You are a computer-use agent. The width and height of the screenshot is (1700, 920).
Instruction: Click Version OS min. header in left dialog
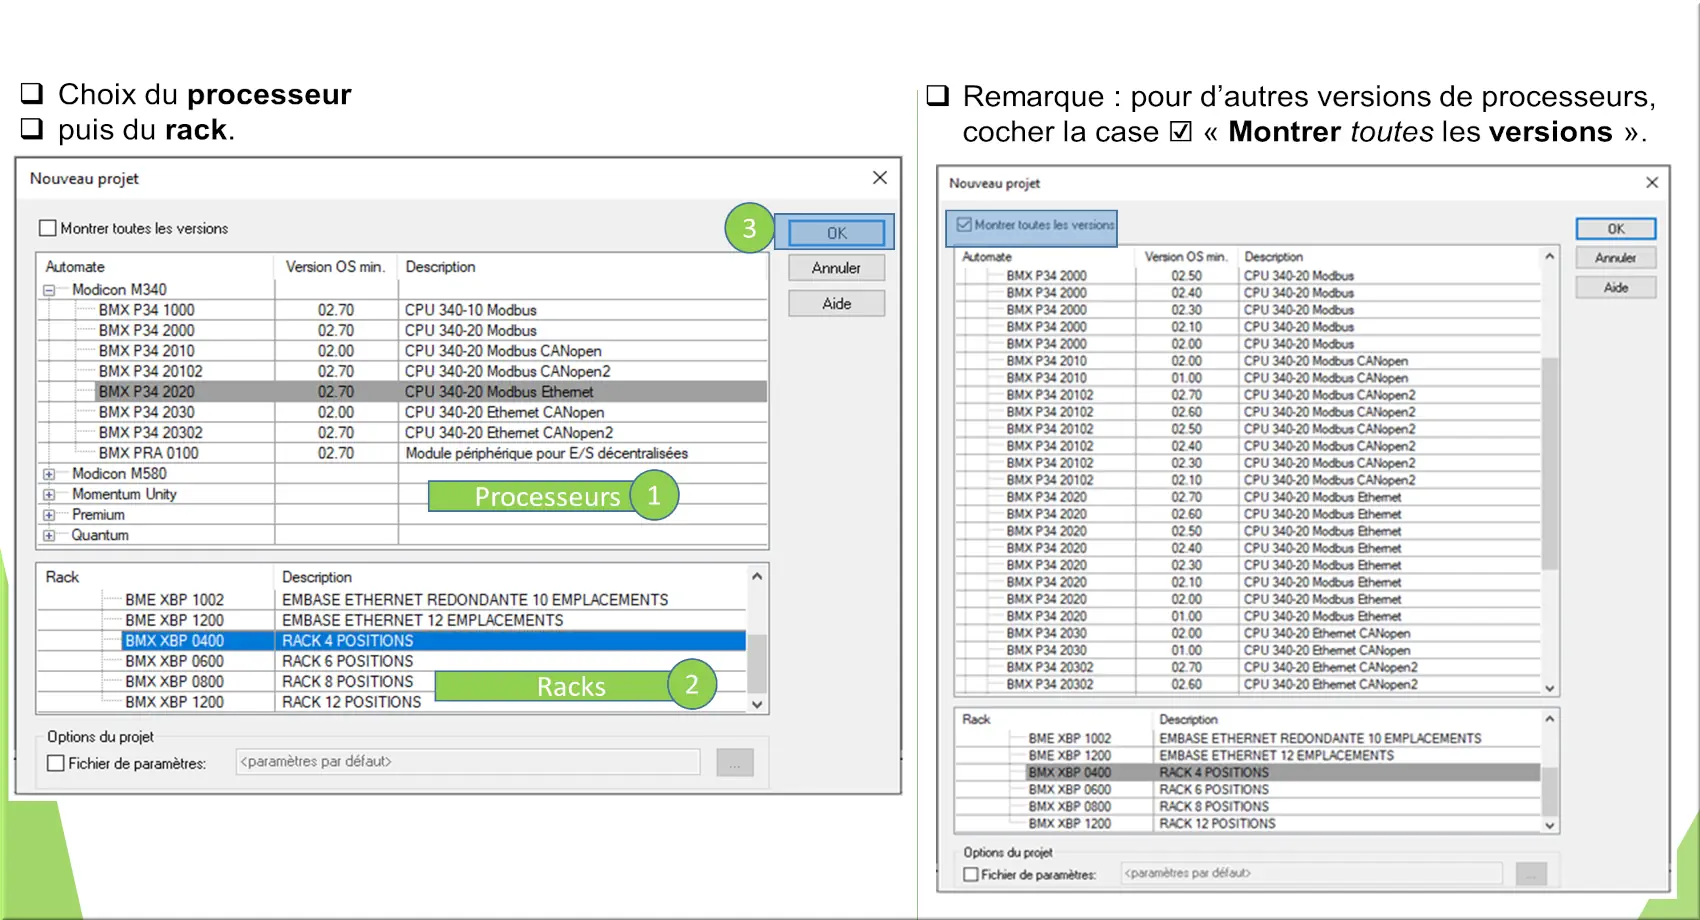(x=336, y=267)
